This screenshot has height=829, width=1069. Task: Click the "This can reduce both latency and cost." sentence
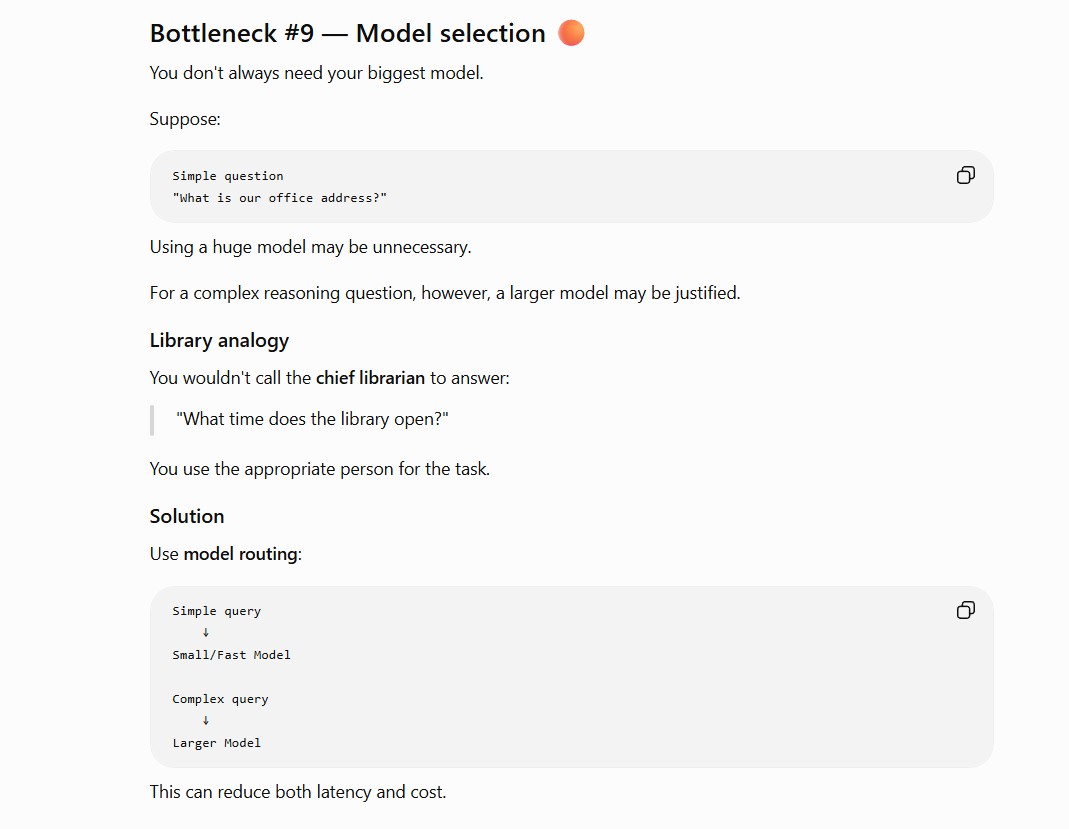pyautogui.click(x=298, y=792)
